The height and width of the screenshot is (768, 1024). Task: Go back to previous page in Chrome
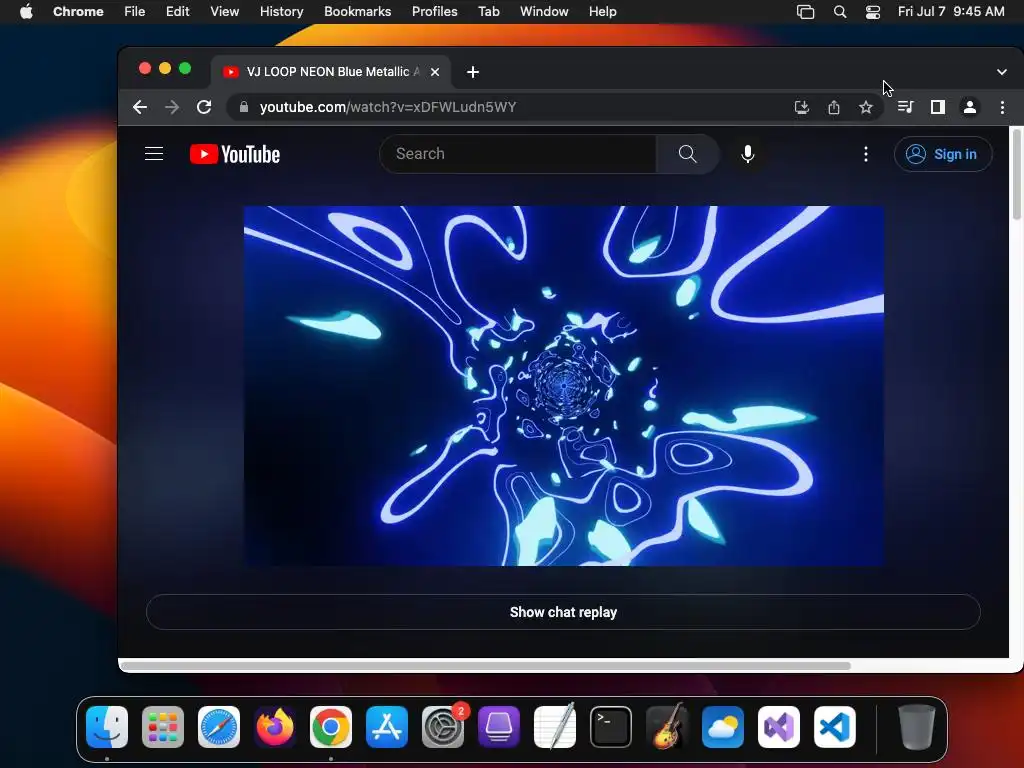[x=140, y=107]
